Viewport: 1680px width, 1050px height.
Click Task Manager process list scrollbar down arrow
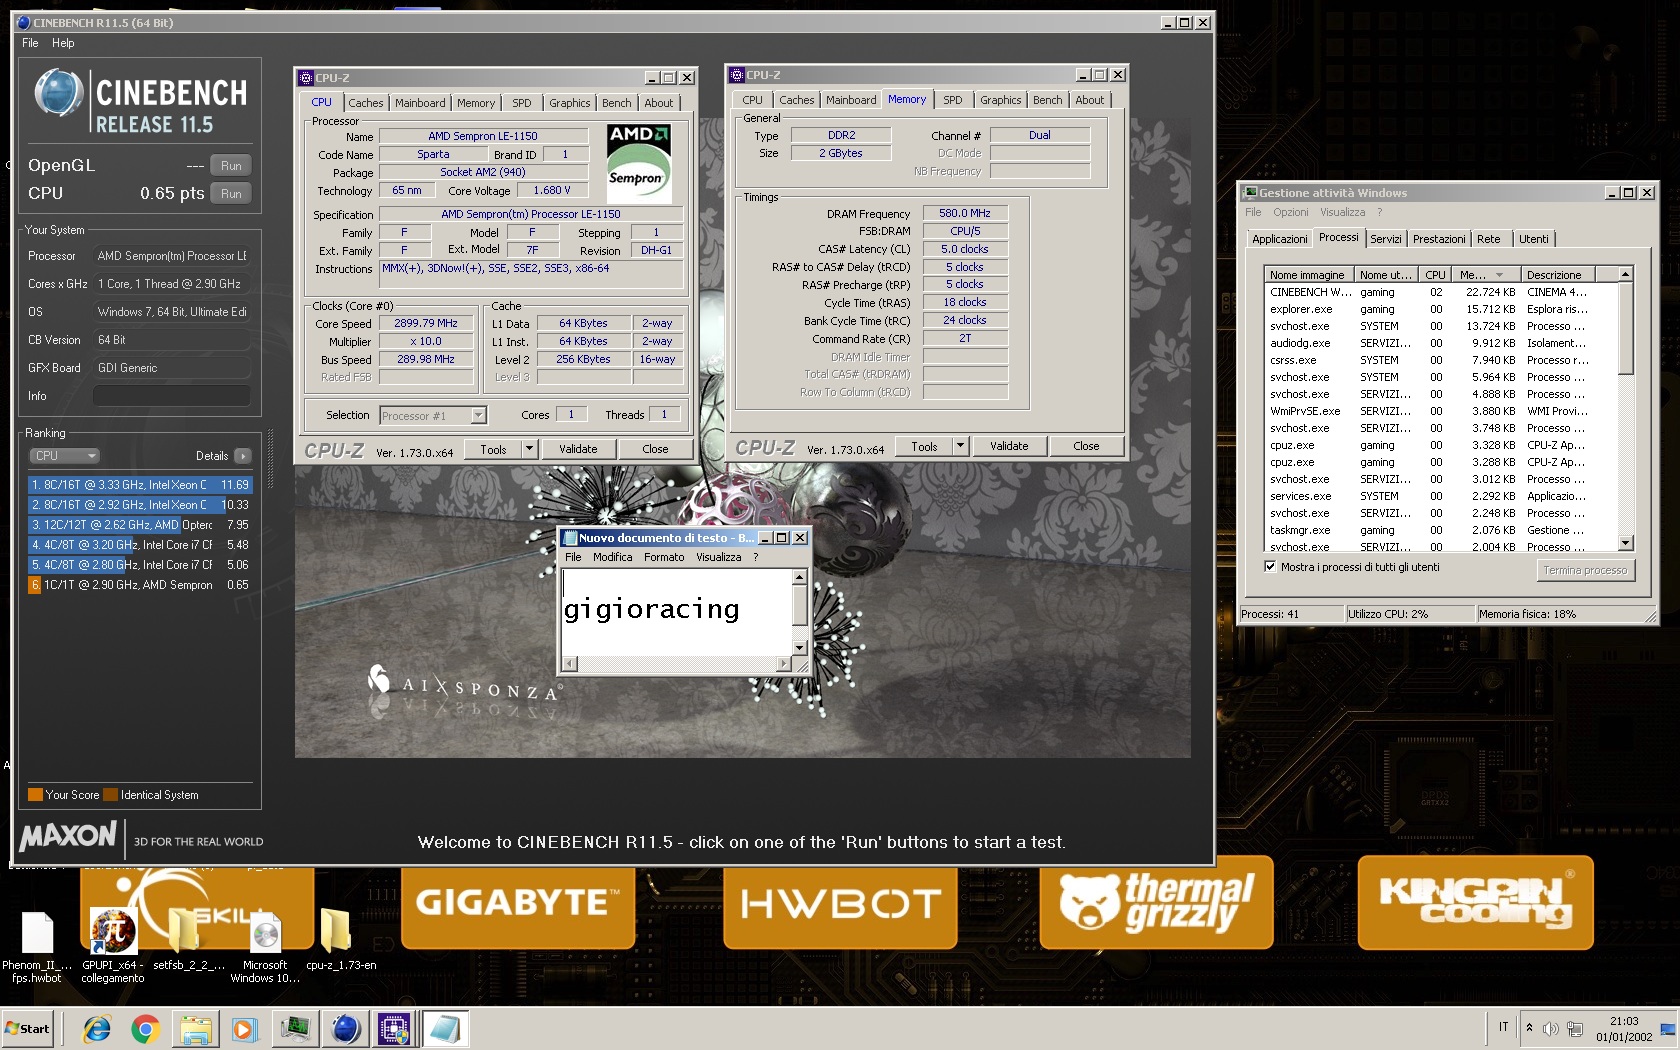[x=1625, y=543]
